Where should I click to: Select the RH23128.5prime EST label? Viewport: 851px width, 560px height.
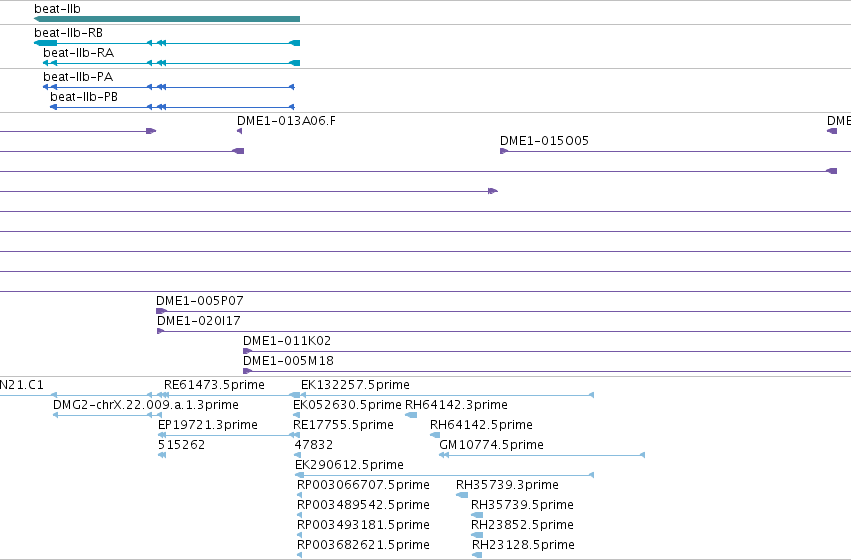pyautogui.click(x=523, y=544)
